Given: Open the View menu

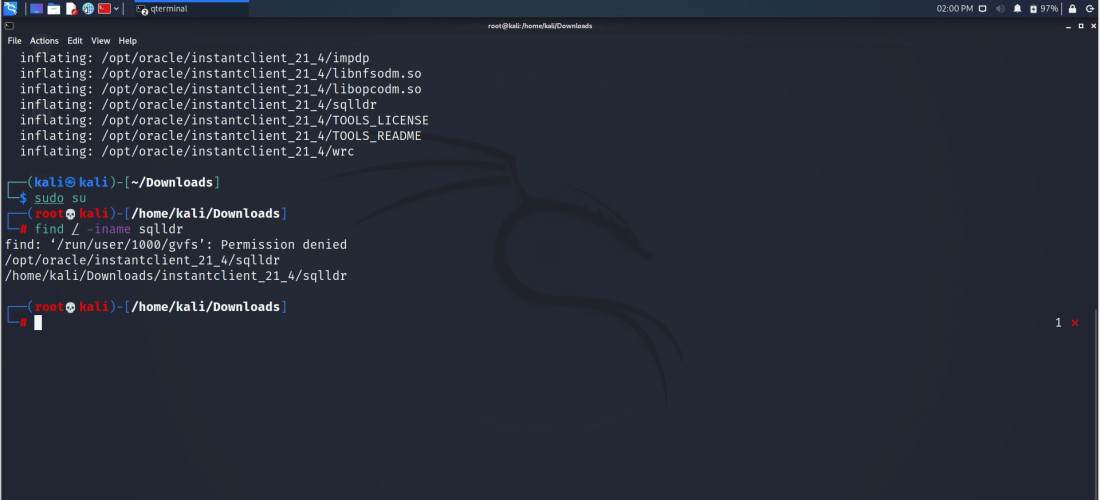Looking at the screenshot, I should [x=101, y=41].
